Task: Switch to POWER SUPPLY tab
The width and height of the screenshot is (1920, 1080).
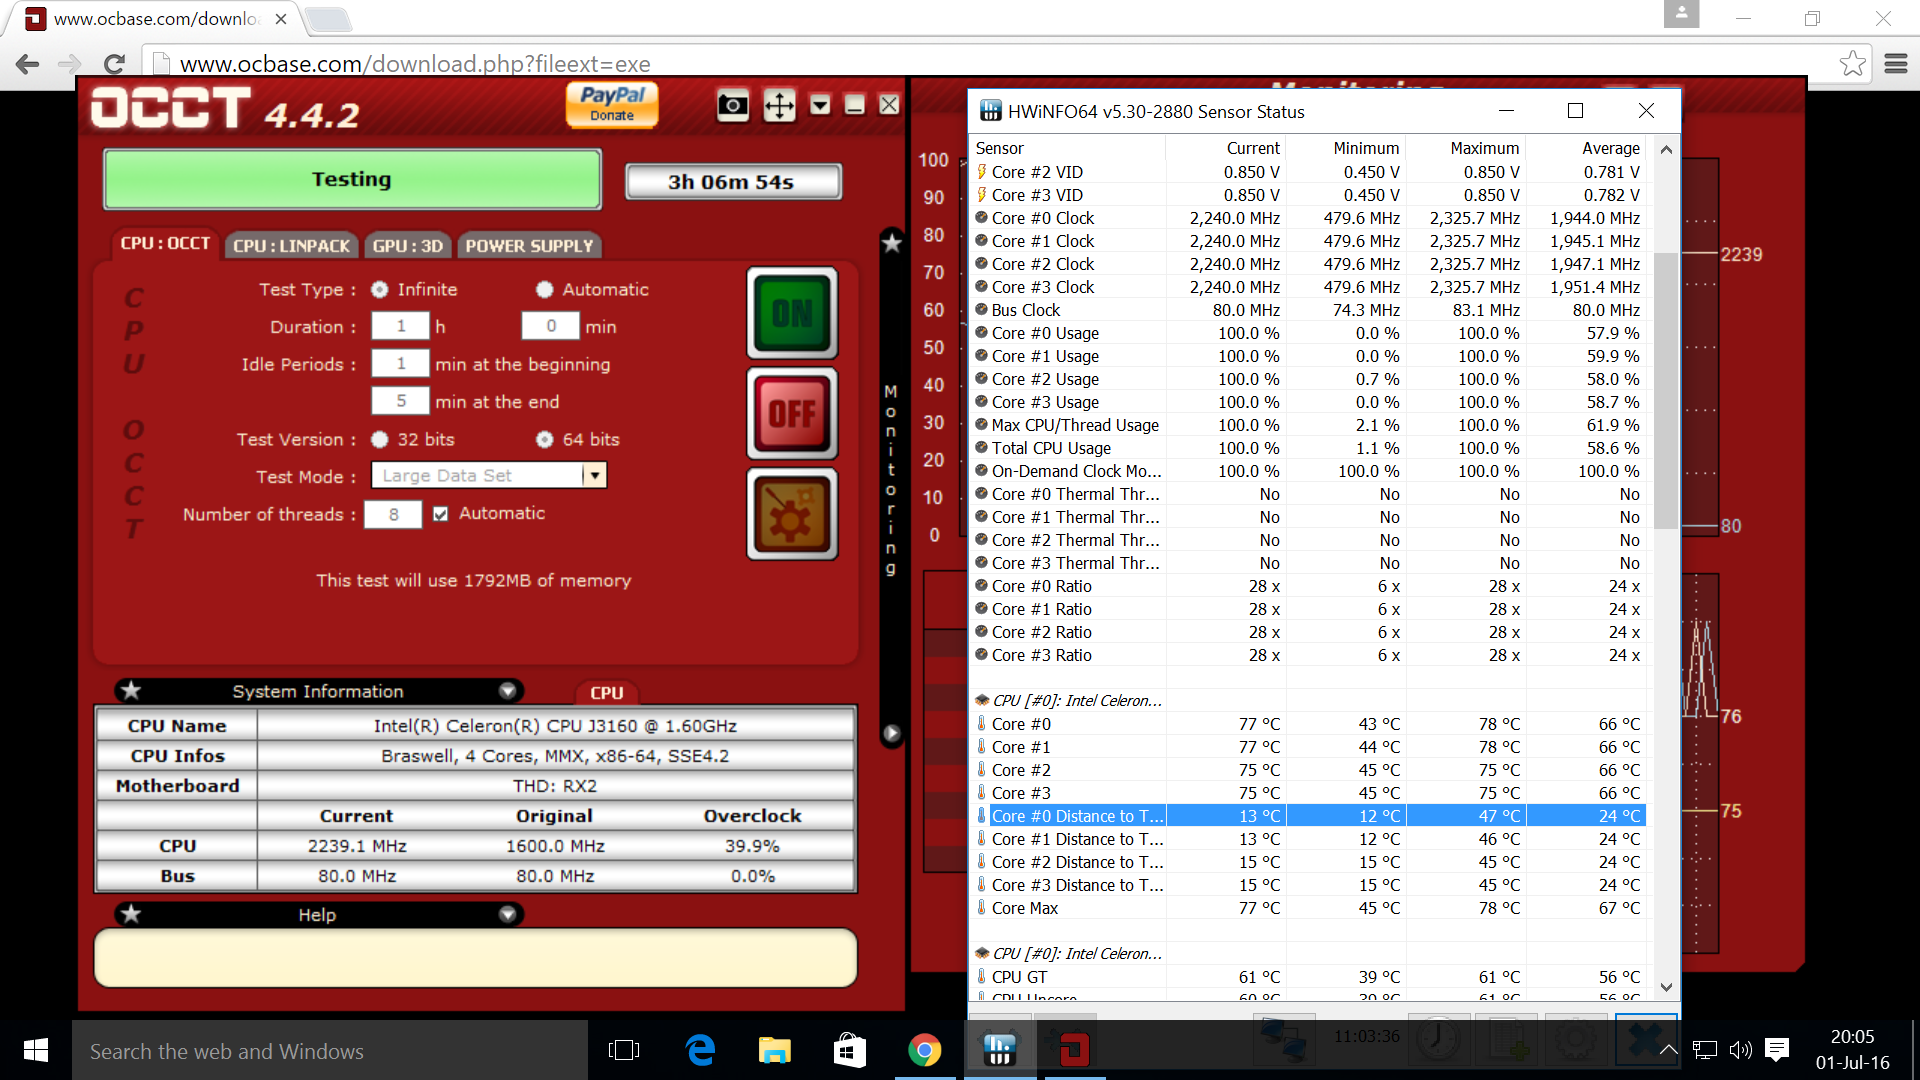Action: tap(529, 245)
